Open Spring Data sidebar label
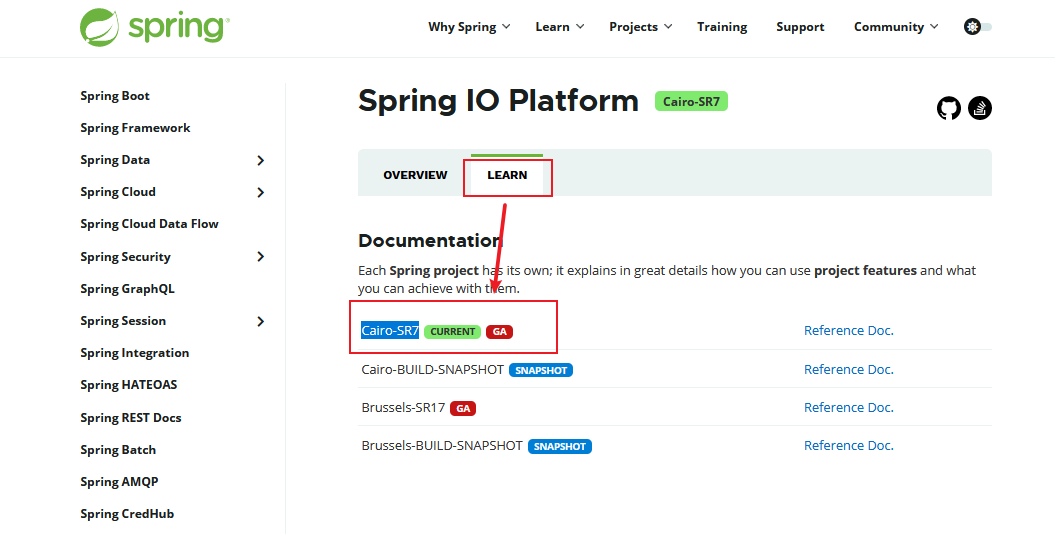This screenshot has height=534, width=1055. (x=115, y=160)
